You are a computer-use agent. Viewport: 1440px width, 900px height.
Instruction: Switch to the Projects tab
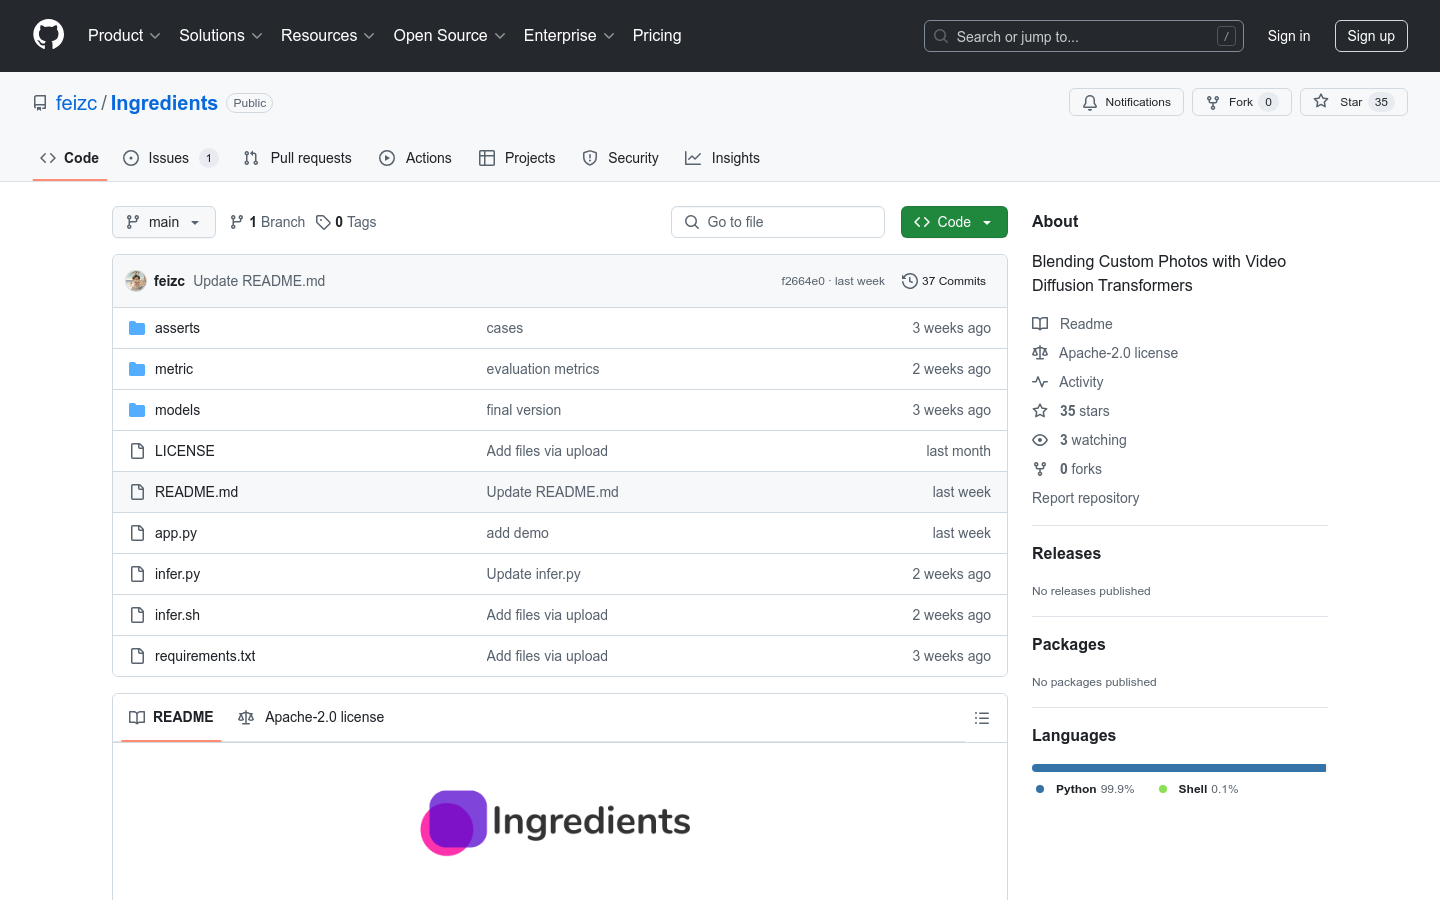tap(517, 158)
